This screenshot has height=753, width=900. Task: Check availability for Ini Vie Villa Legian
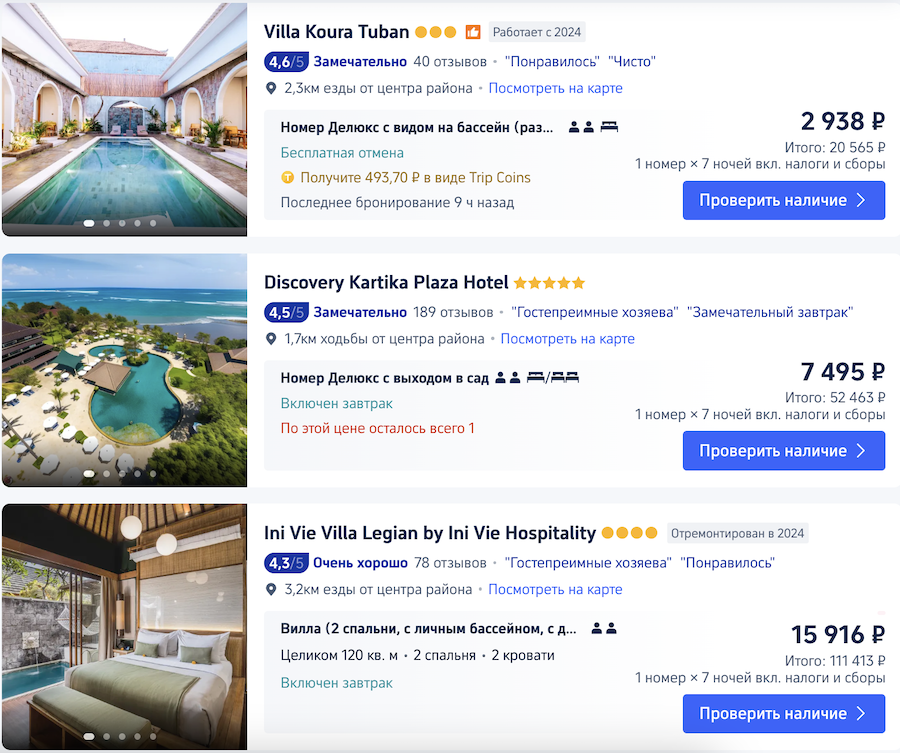(783, 714)
